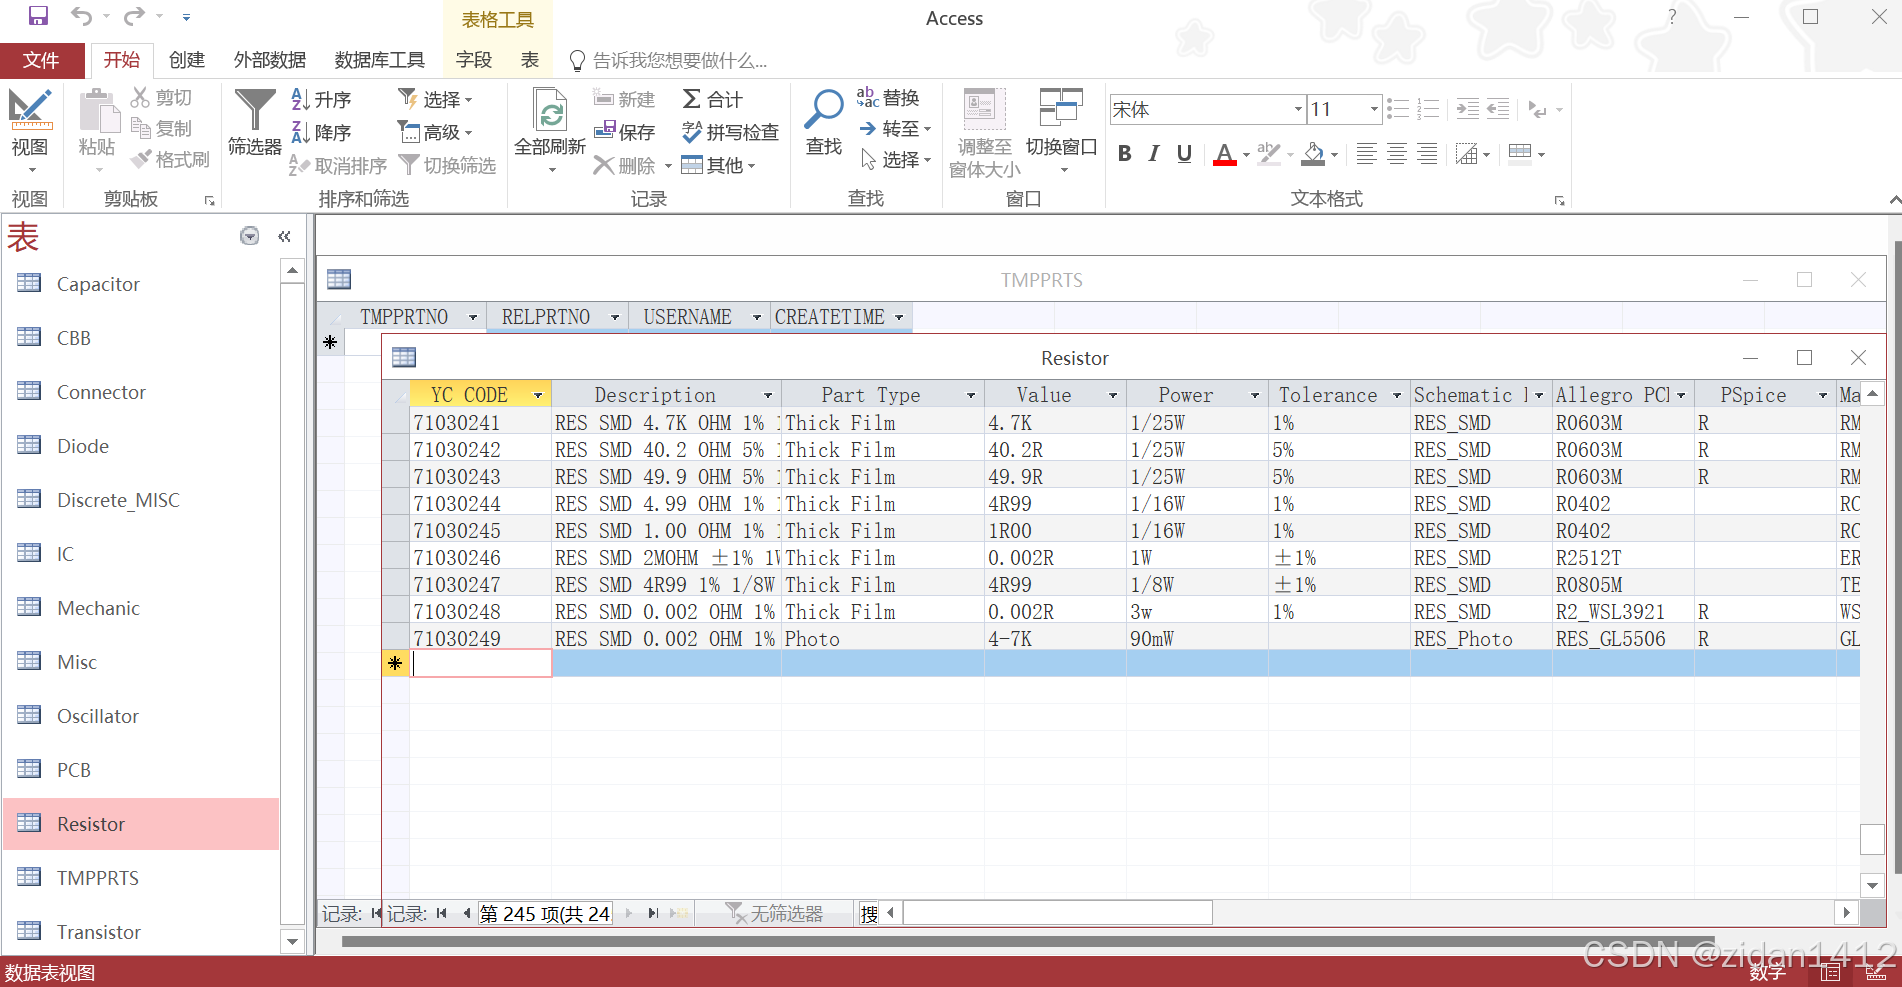The width and height of the screenshot is (1902, 987).
Task: Click the Totals (合计) sigma icon
Action: click(692, 99)
